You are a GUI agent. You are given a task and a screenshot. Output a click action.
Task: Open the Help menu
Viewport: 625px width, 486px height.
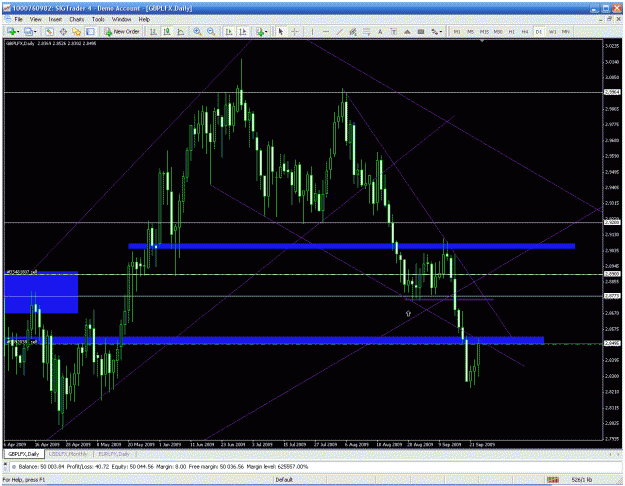[x=144, y=19]
